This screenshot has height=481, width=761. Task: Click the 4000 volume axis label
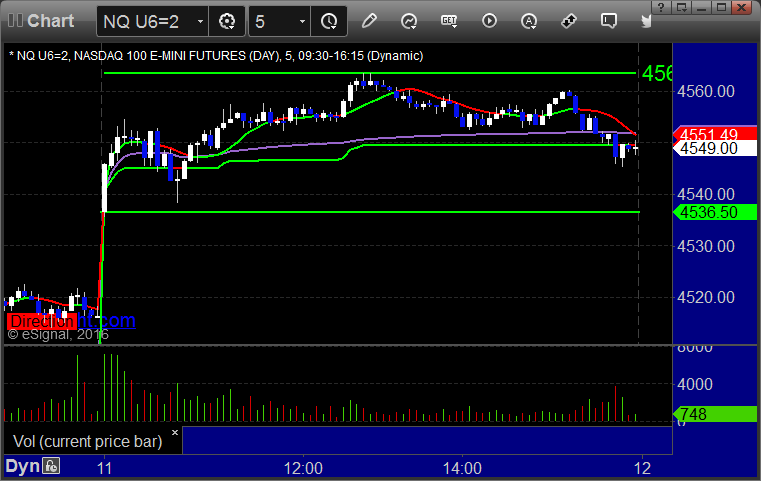pos(695,384)
